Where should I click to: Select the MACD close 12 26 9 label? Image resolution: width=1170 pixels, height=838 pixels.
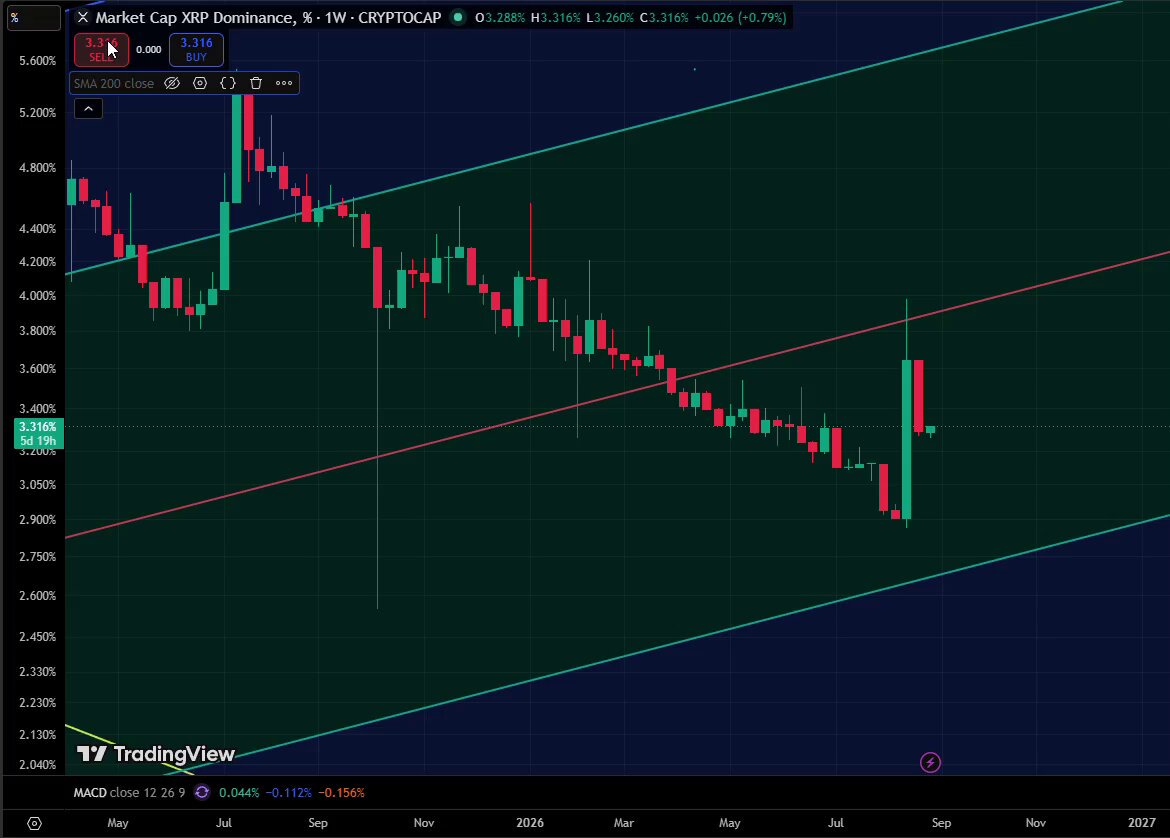[x=129, y=792]
